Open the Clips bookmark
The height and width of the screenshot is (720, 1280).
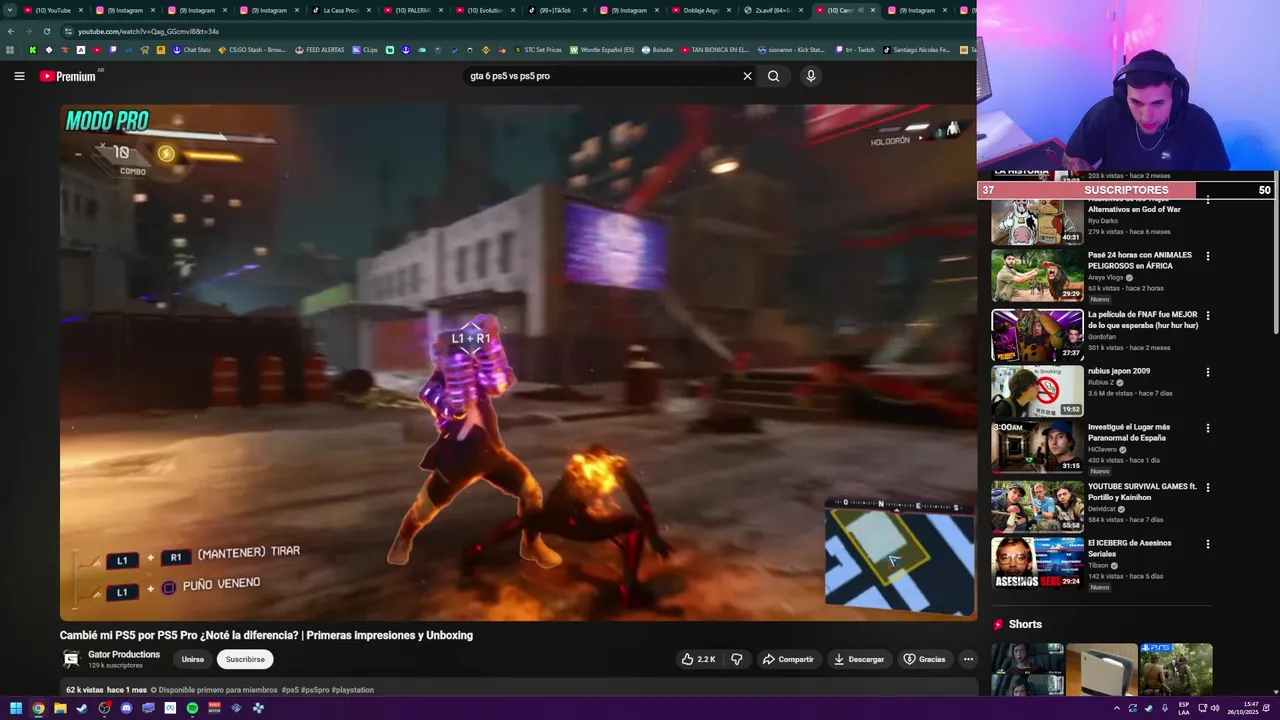pos(365,50)
